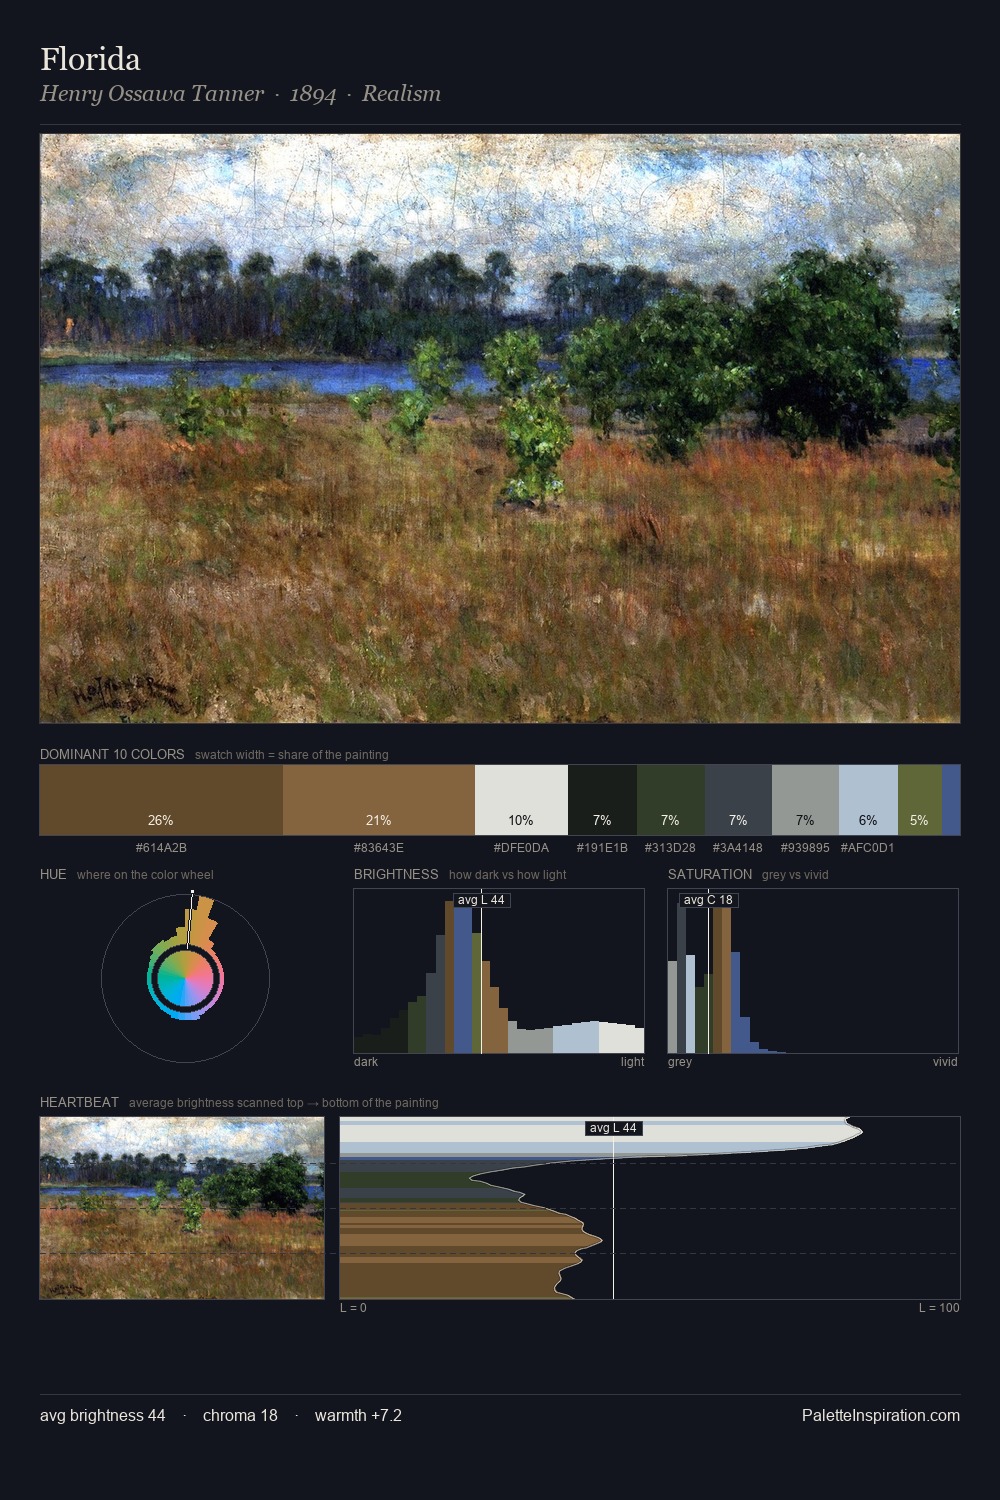Image resolution: width=1000 pixels, height=1500 pixels.
Task: Click the avg L 44 label in brightness histogram
Action: (x=481, y=900)
